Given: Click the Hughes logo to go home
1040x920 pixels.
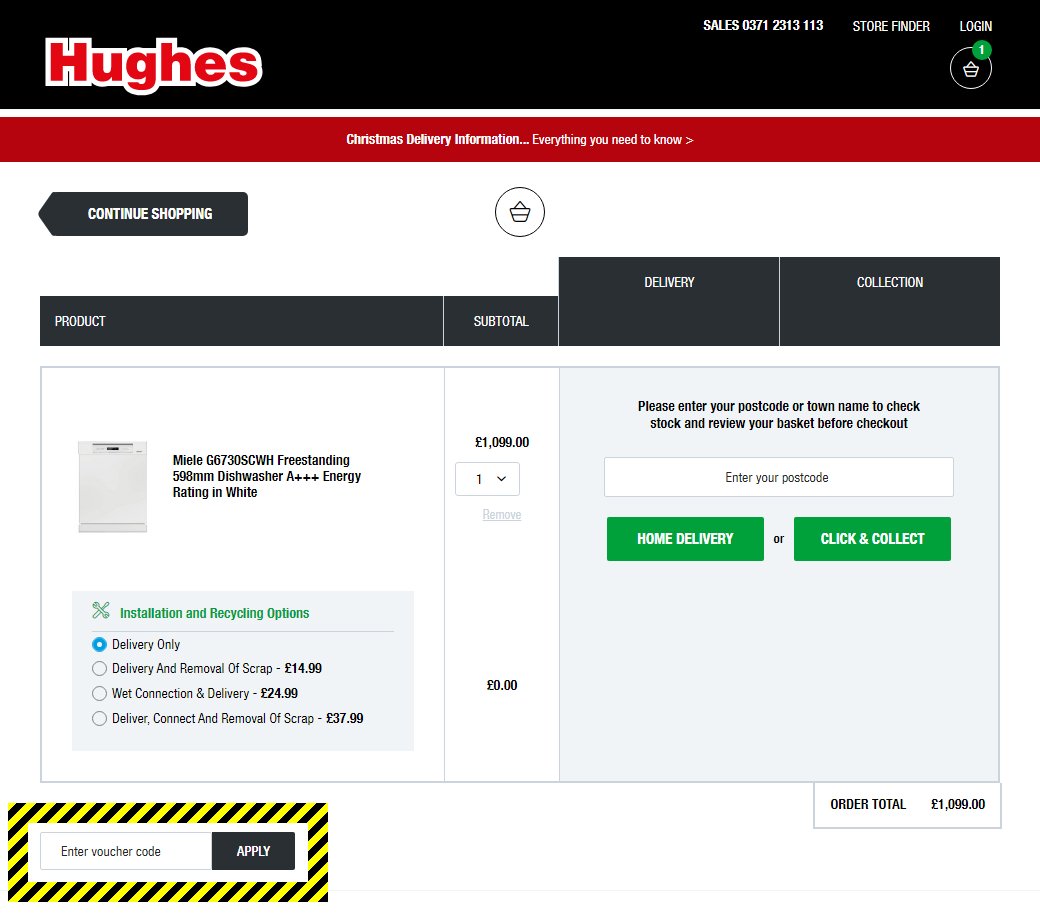Looking at the screenshot, I should click(x=151, y=66).
